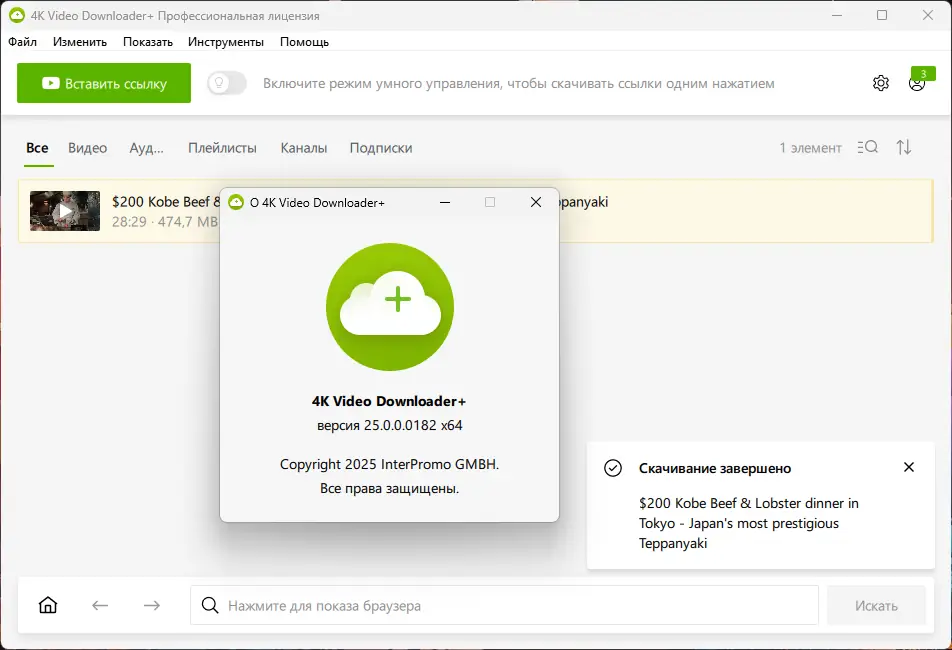Click the browser forward arrow
The height and width of the screenshot is (650, 952).
[x=152, y=605]
